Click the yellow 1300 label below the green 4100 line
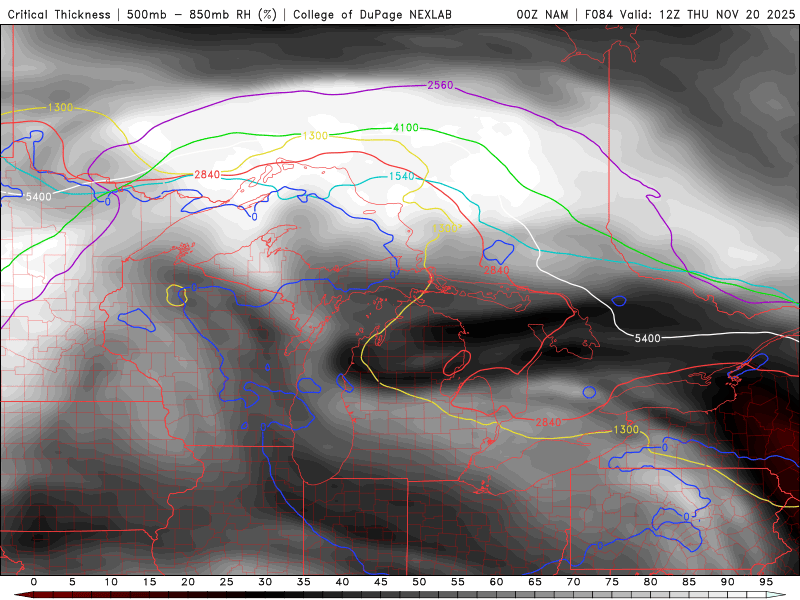This screenshot has width=800, height=600. point(315,136)
